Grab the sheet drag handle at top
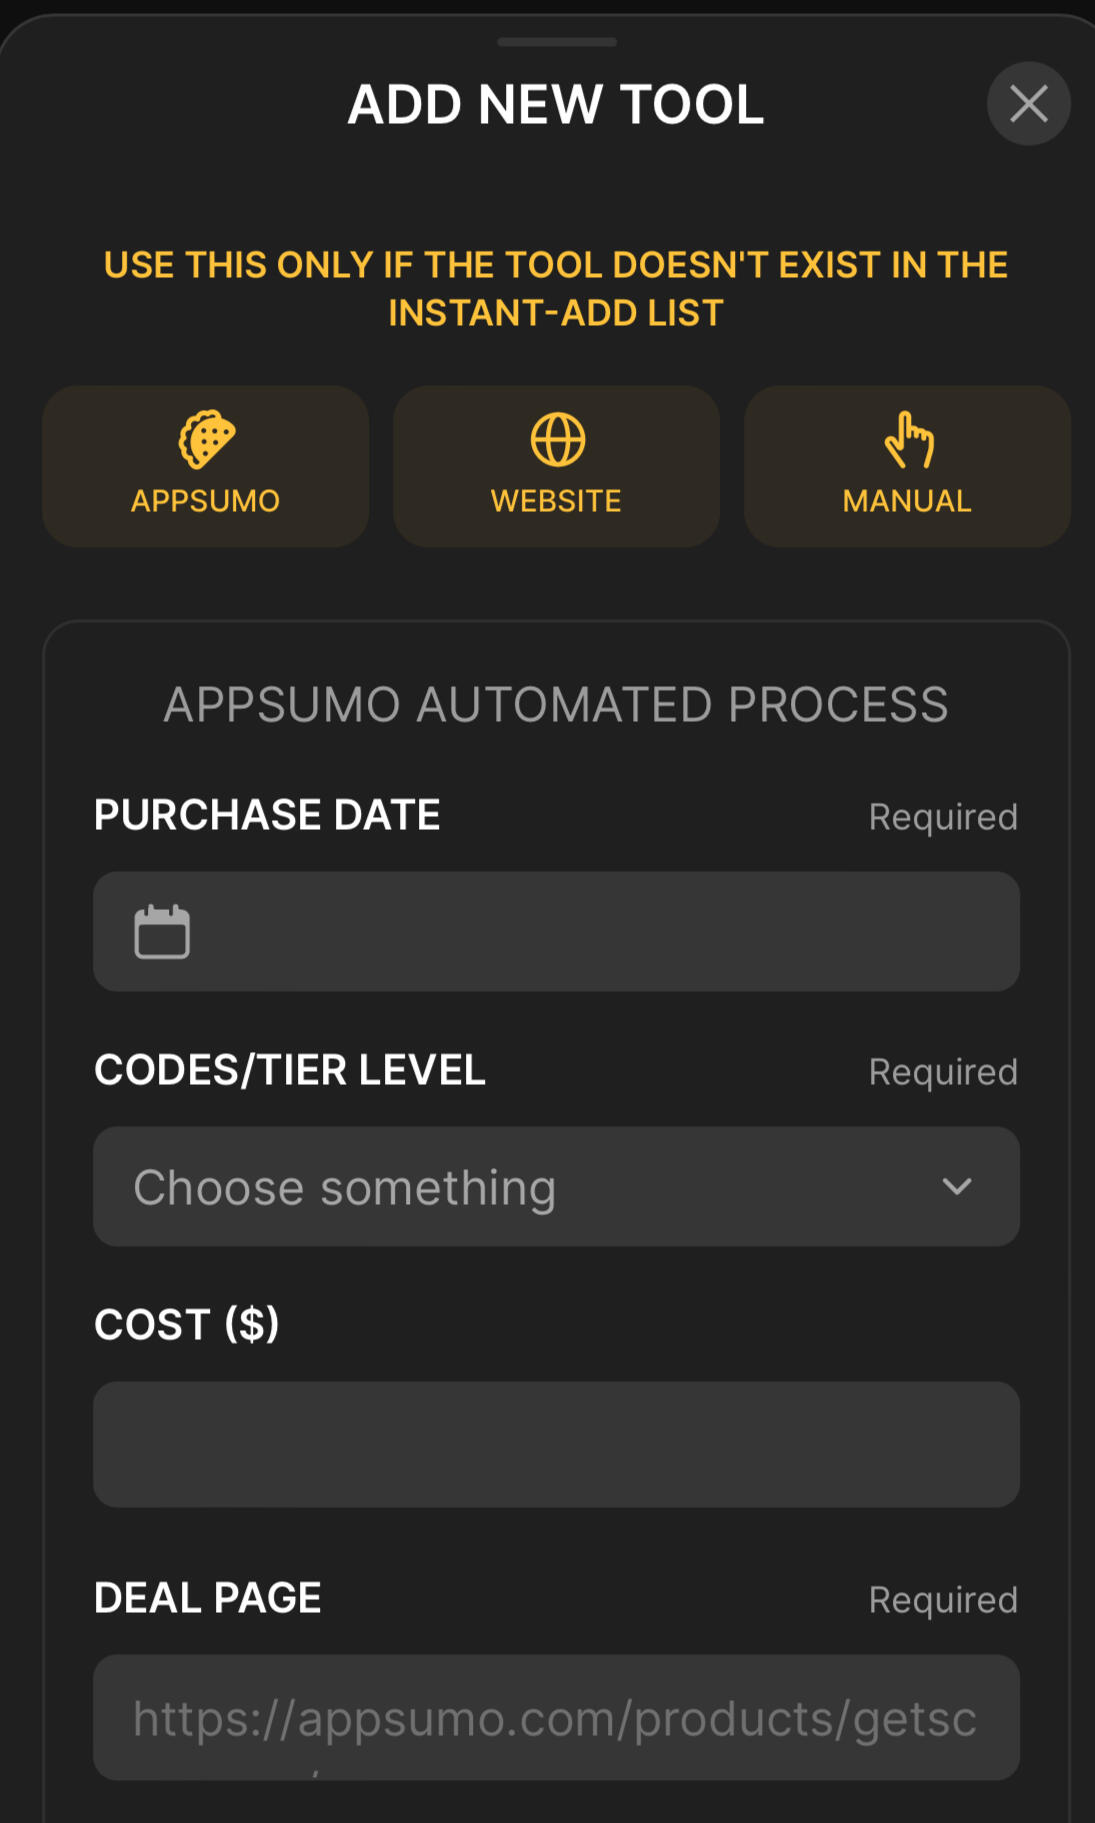Viewport: 1095px width, 1823px height. coord(556,42)
